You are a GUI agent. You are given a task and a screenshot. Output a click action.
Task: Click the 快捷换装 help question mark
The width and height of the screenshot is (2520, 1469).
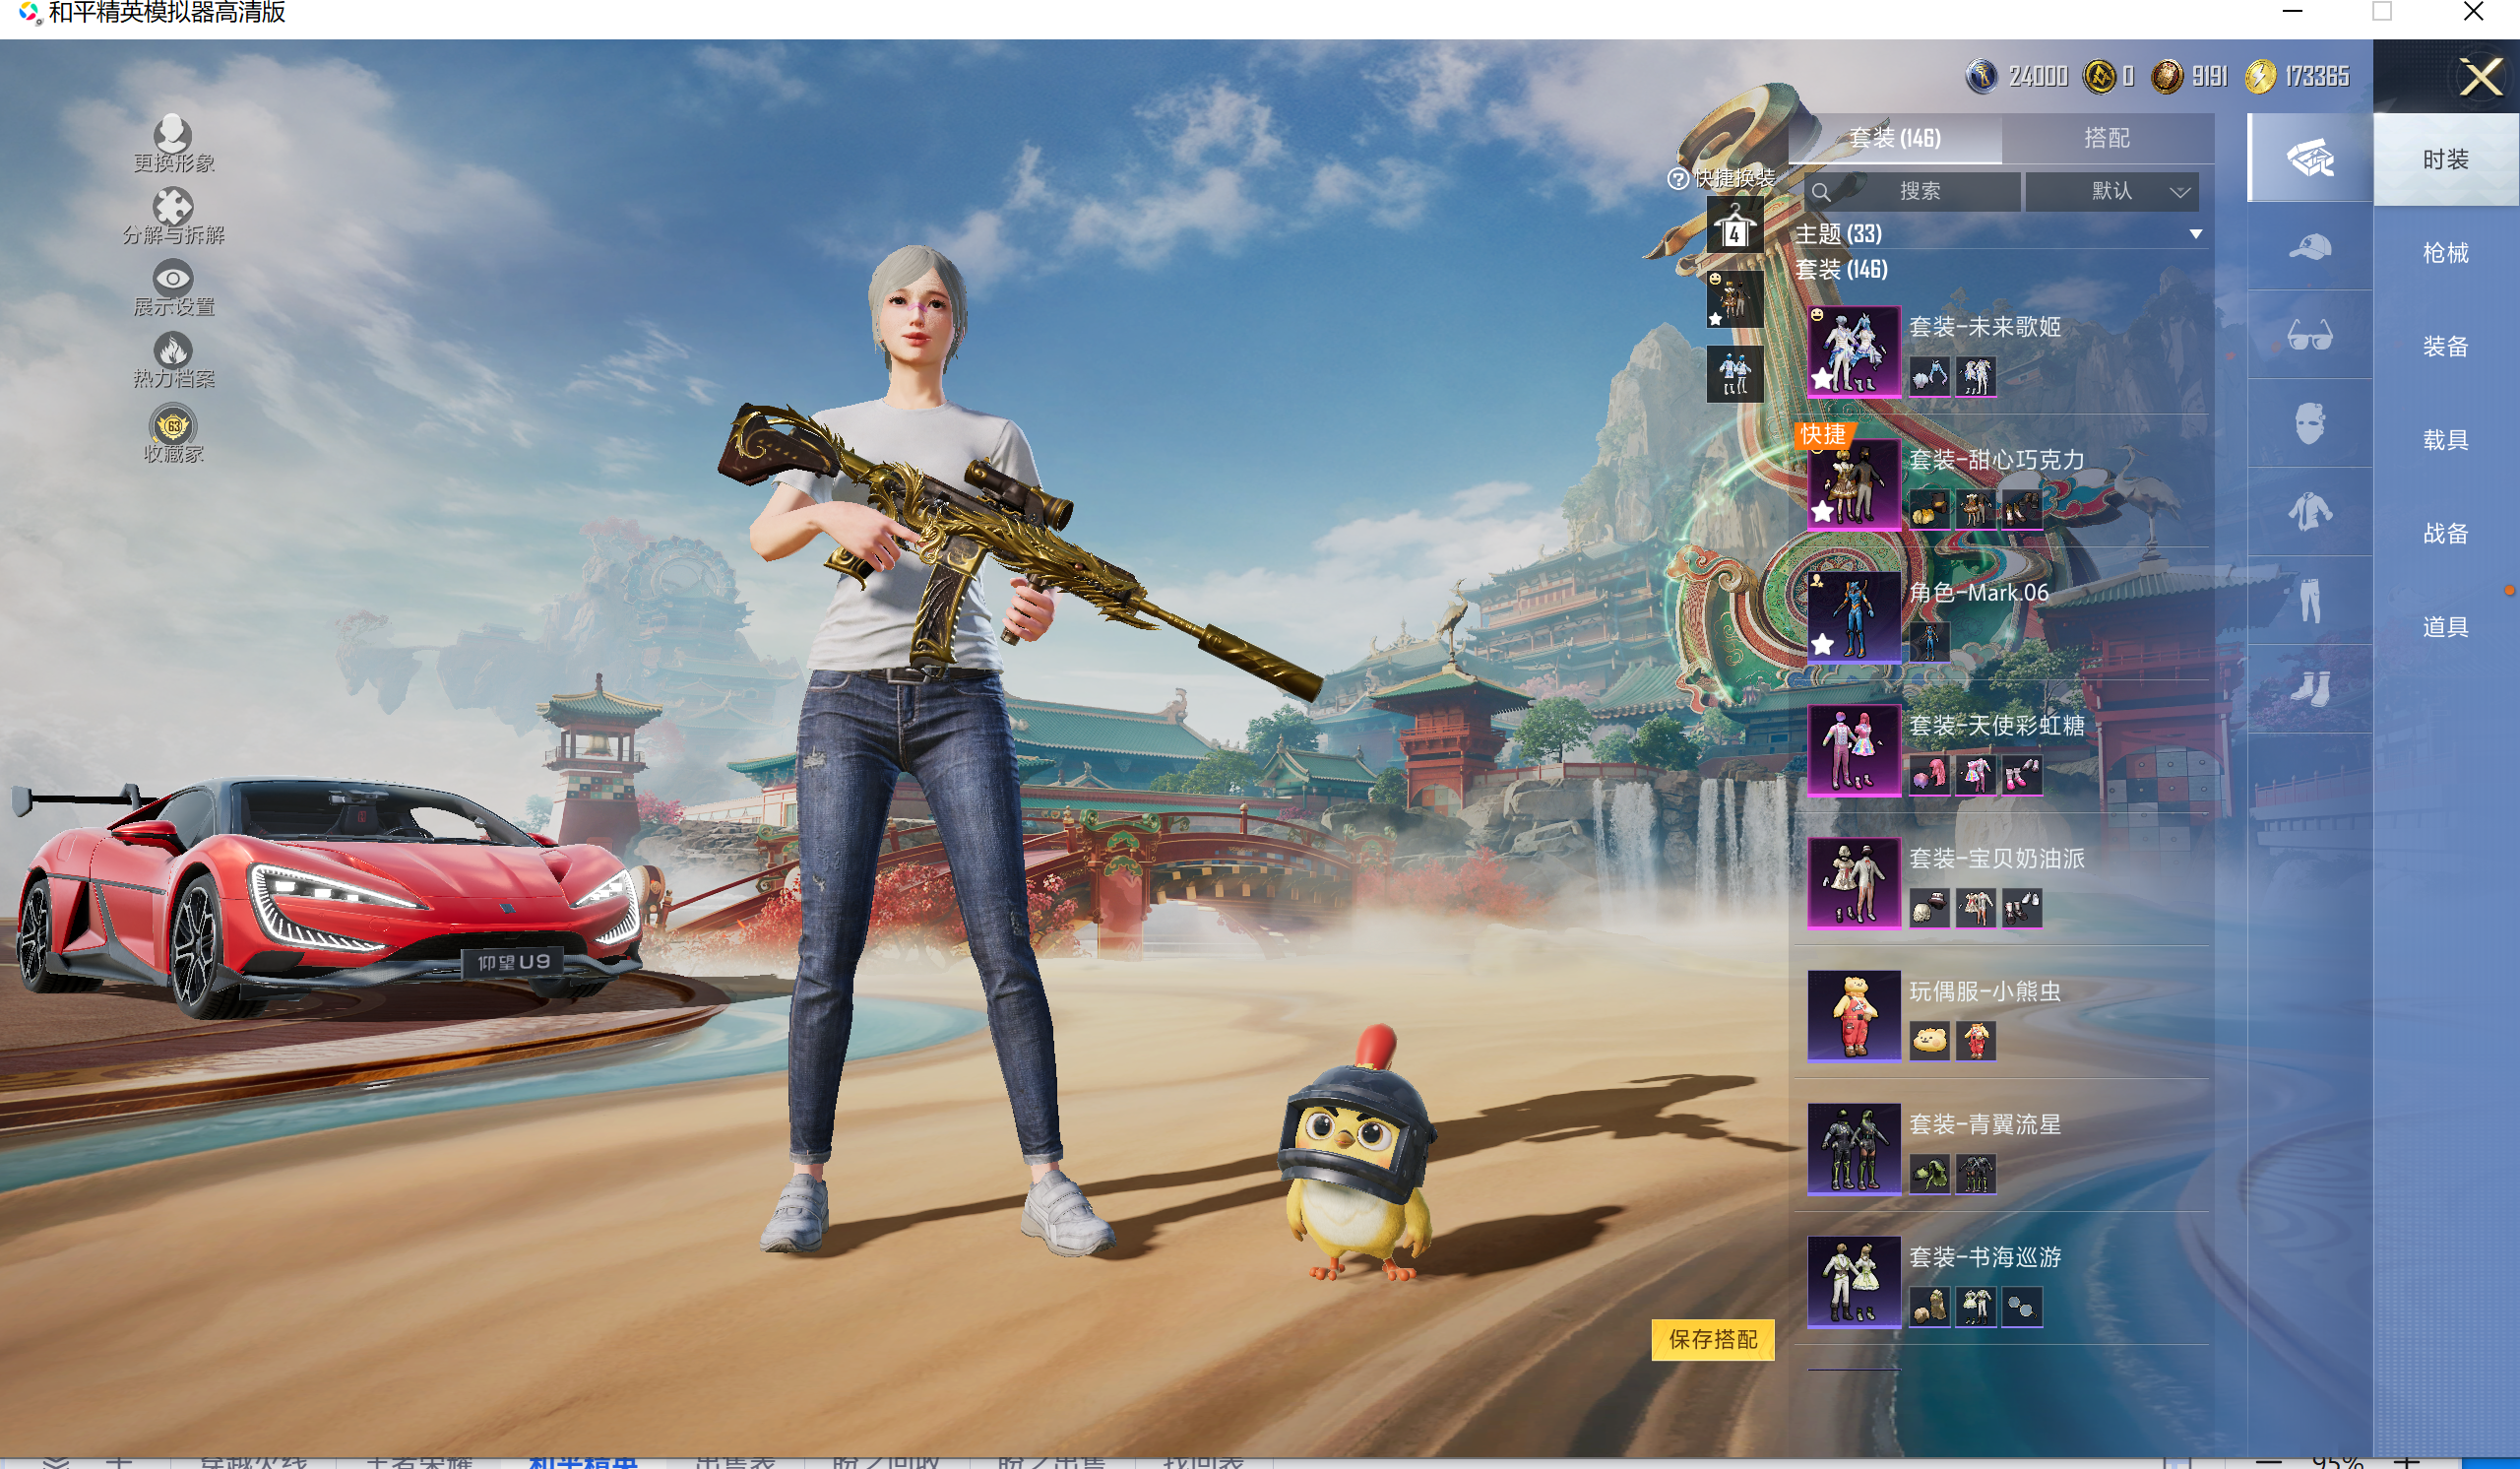coord(1678,179)
